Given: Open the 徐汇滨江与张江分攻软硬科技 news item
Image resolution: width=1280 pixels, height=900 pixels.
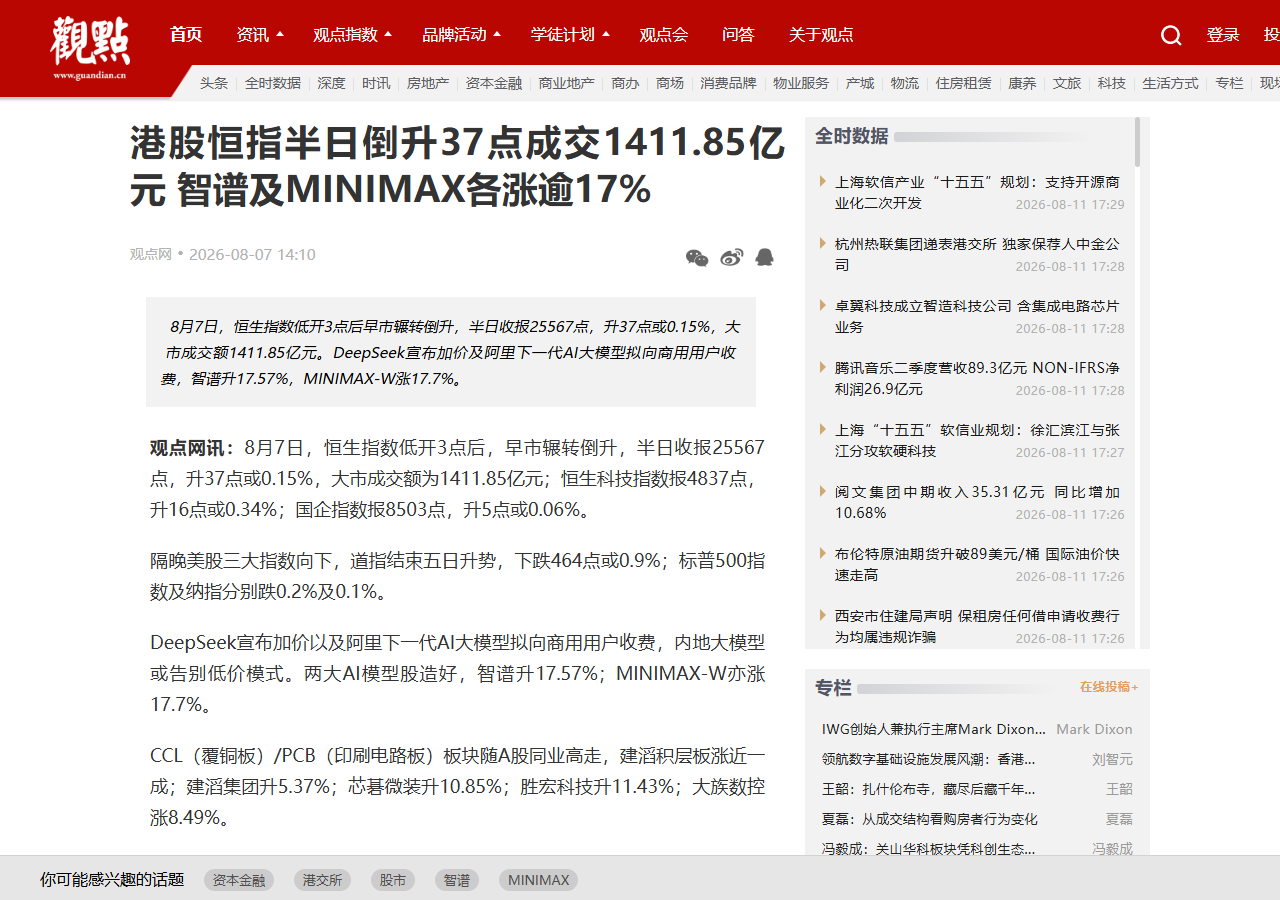Looking at the screenshot, I should [977, 440].
